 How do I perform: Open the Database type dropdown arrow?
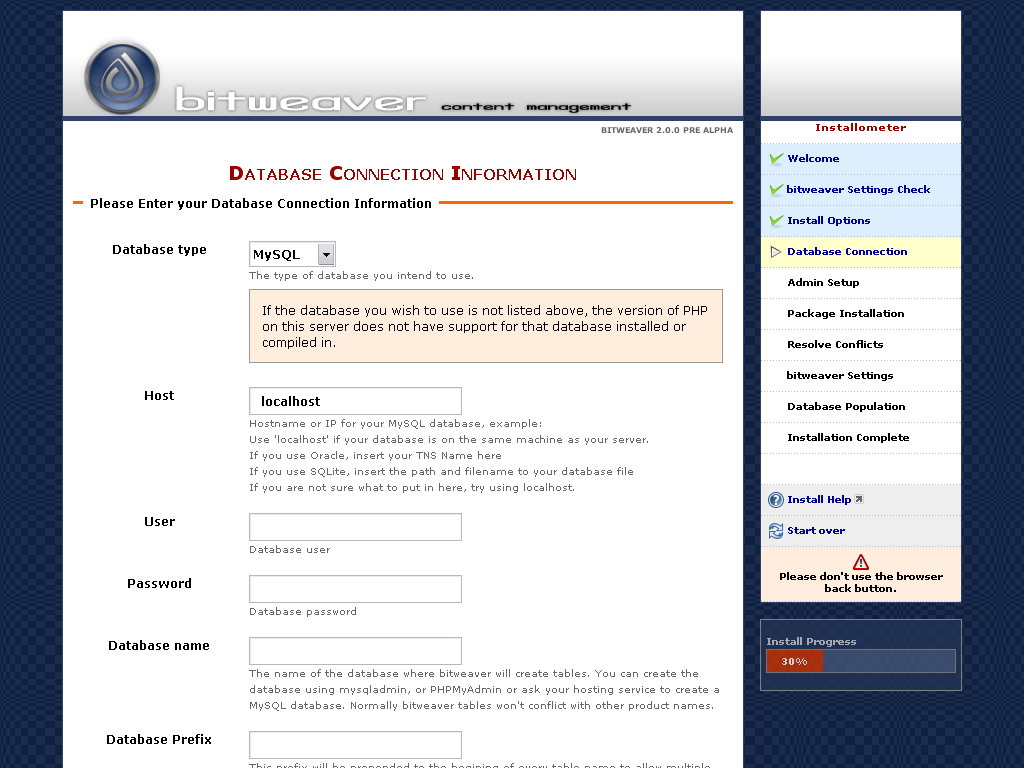(326, 254)
